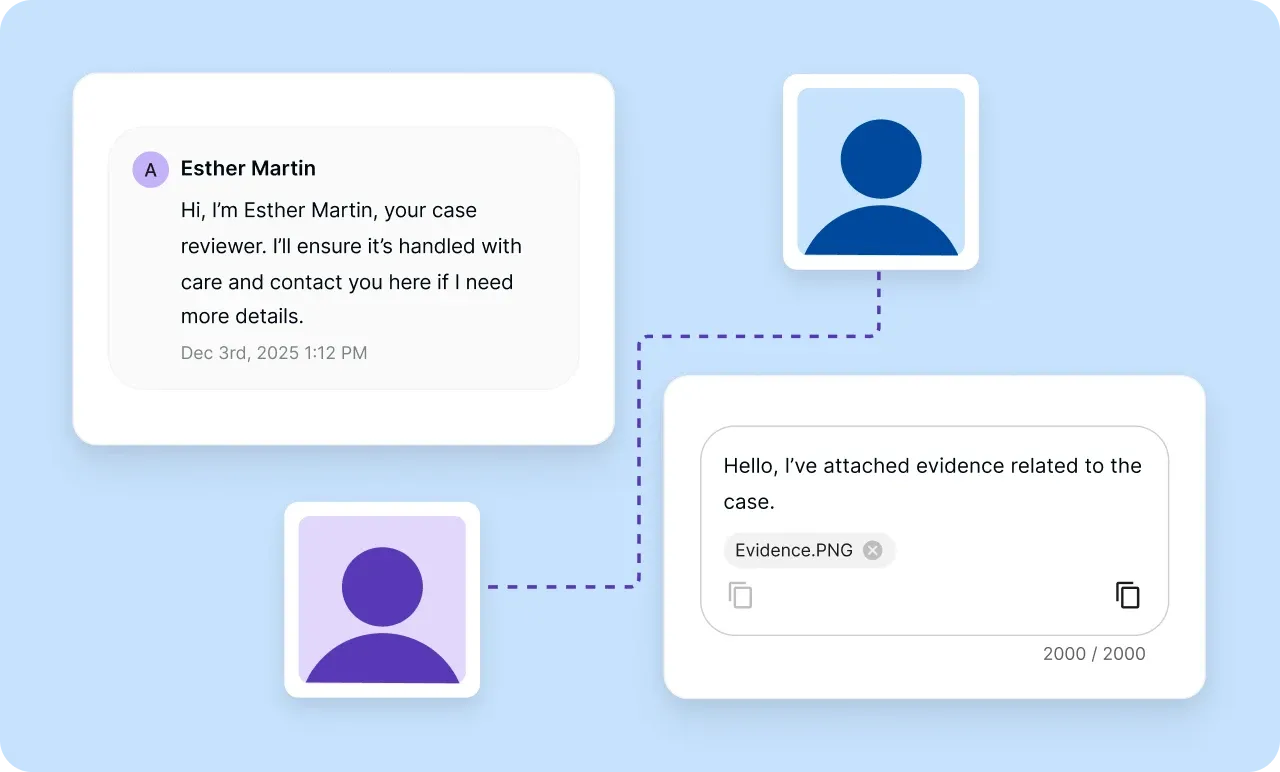Click the dotted line below the blue avatar
Screen dimensions: 1280x772
point(878,302)
